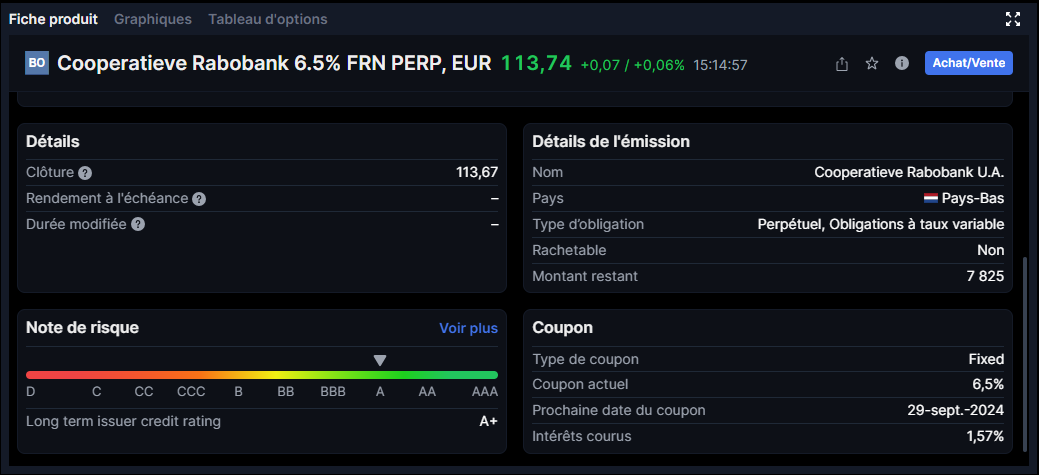This screenshot has width=1039, height=475.
Task: Click the AAA label on risk scale
Action: [x=484, y=392]
